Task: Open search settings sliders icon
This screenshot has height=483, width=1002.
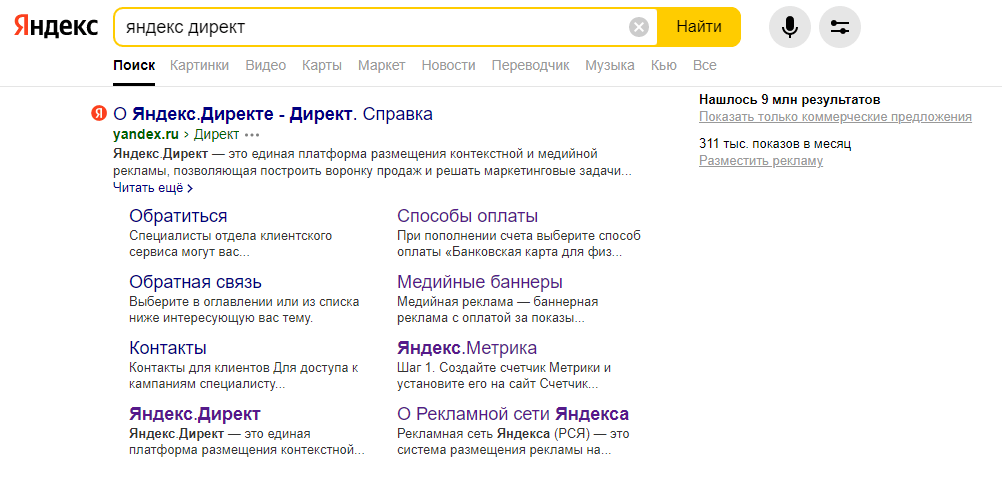Action: [x=840, y=27]
